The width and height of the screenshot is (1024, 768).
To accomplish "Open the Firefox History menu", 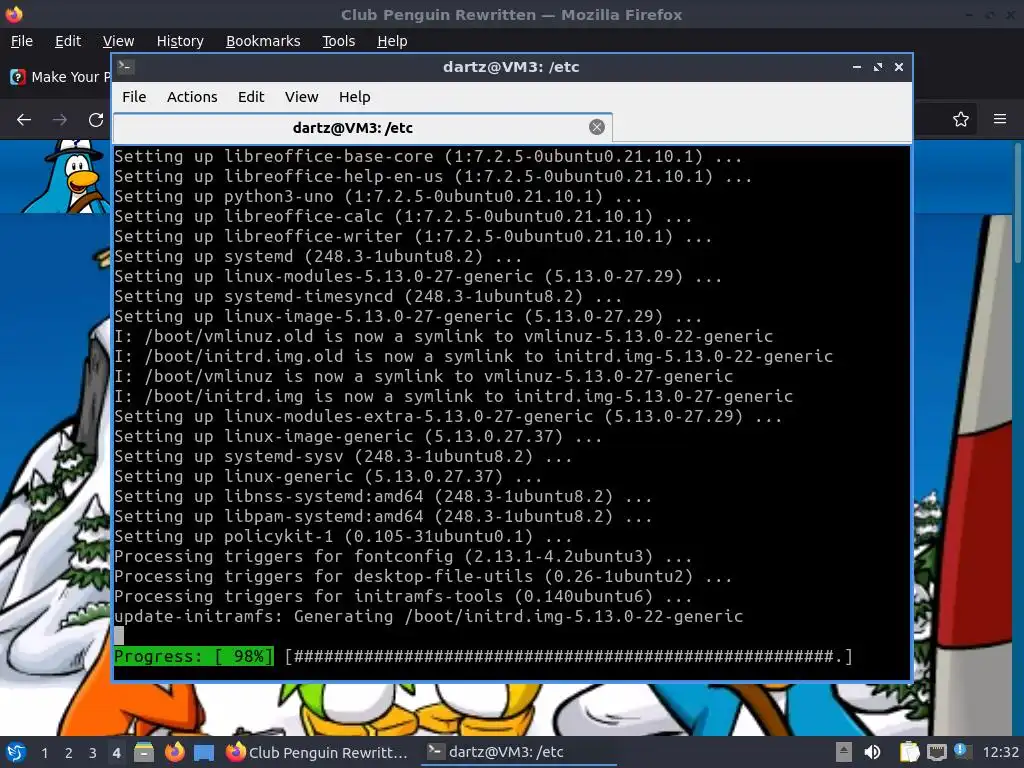I will click(x=180, y=41).
